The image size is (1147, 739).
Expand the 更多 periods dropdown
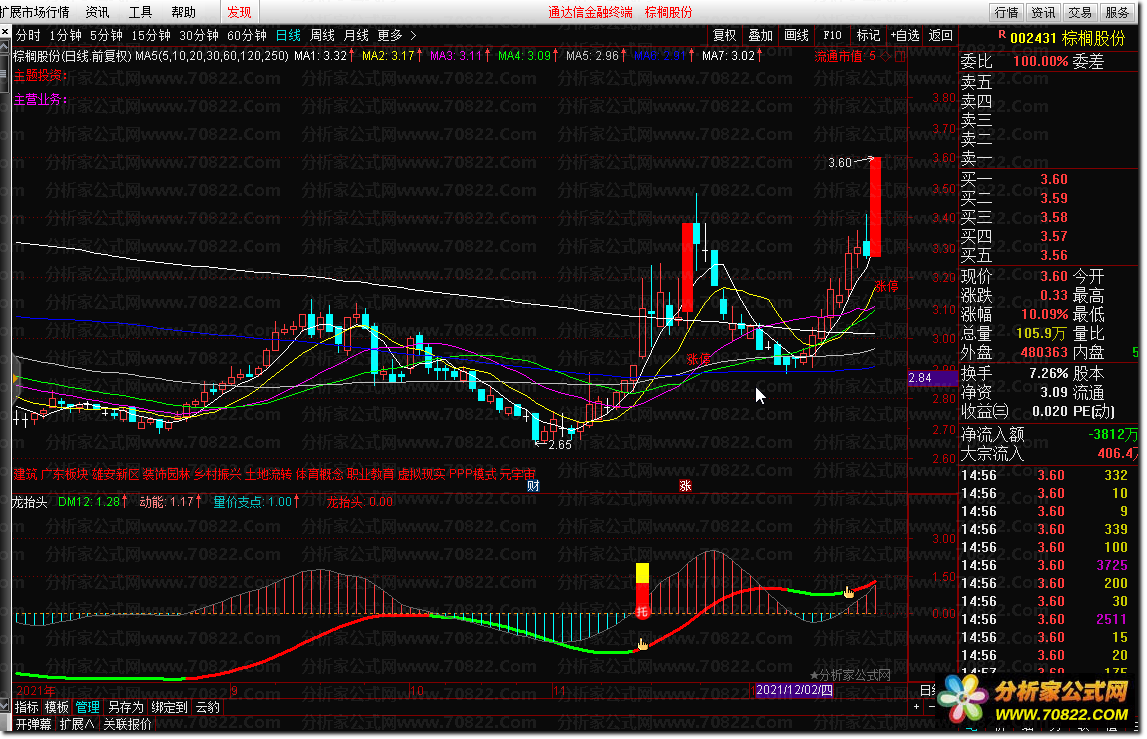pyautogui.click(x=390, y=35)
